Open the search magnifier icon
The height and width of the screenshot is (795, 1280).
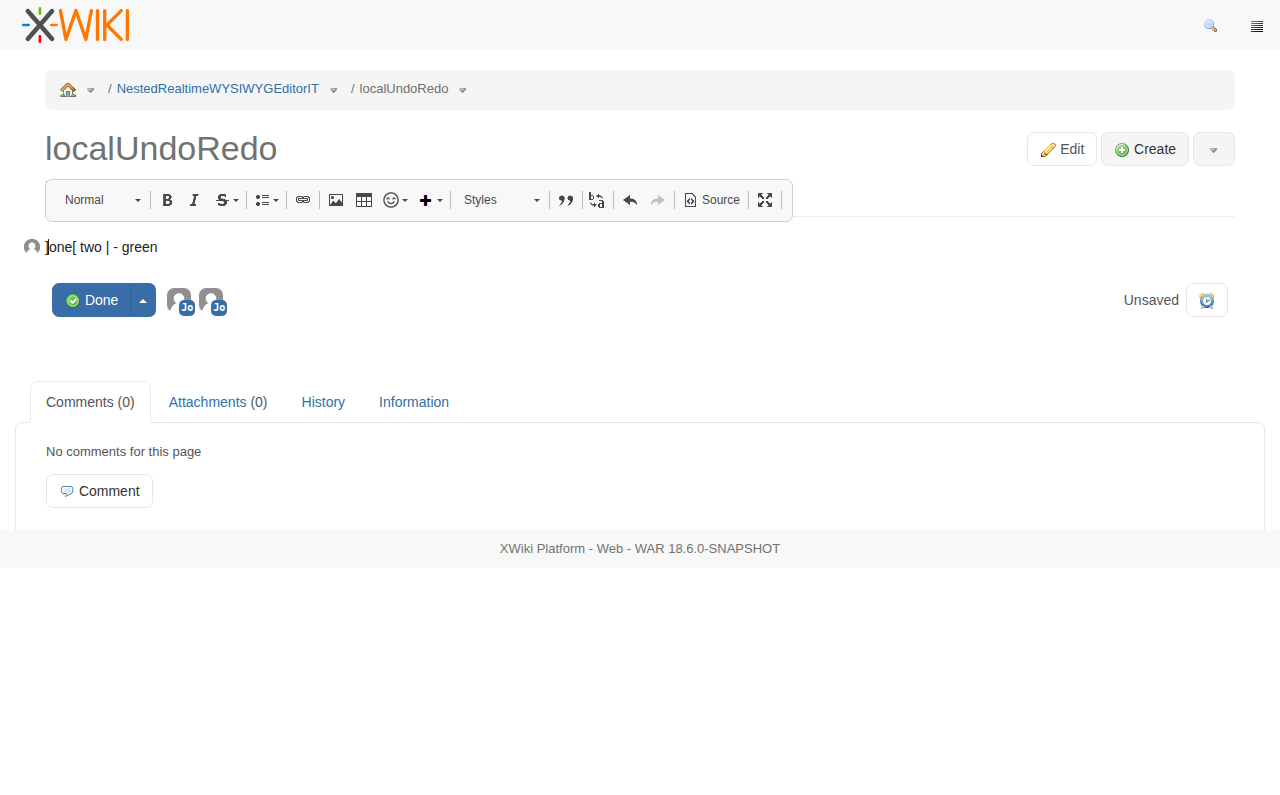(1210, 26)
